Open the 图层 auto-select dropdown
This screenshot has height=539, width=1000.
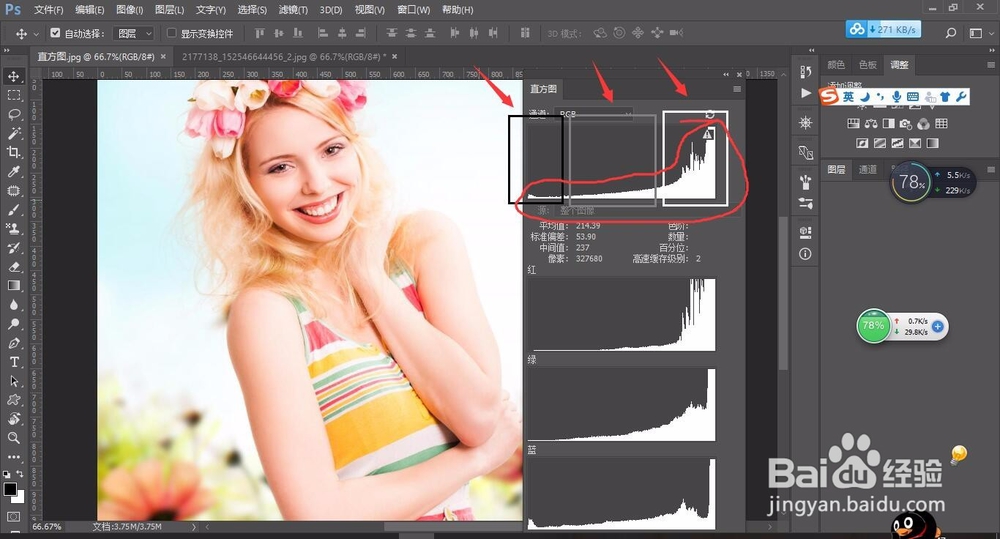pyautogui.click(x=133, y=33)
